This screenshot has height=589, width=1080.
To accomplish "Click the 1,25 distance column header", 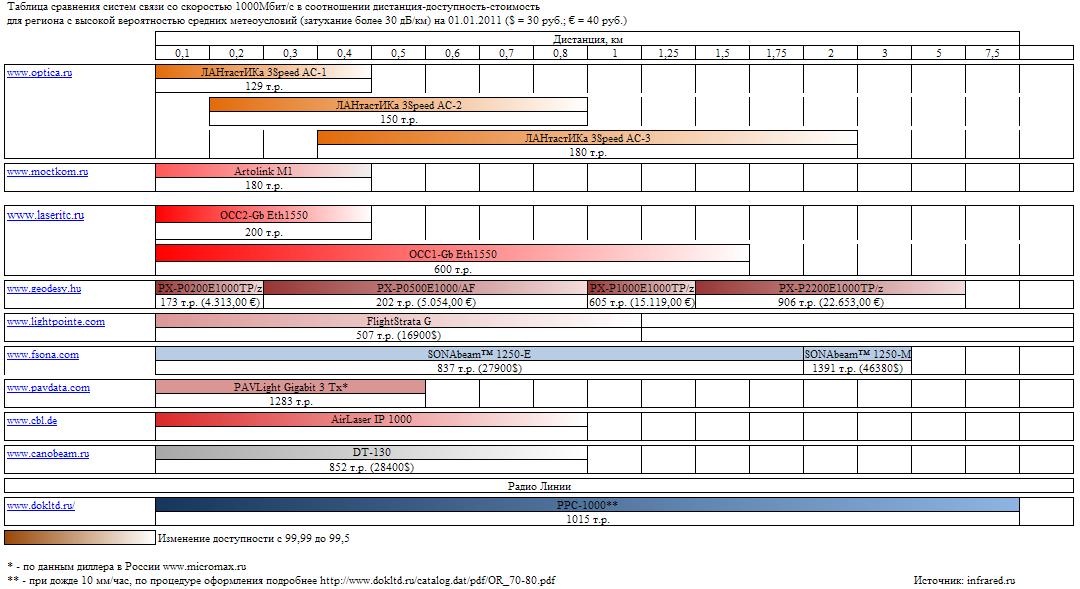I will tap(668, 53).
